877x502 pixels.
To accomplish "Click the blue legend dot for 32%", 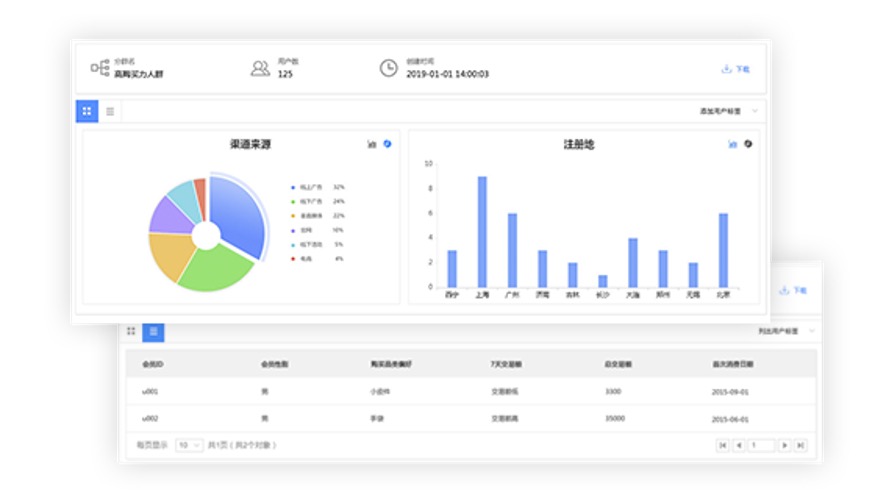I will pos(293,187).
